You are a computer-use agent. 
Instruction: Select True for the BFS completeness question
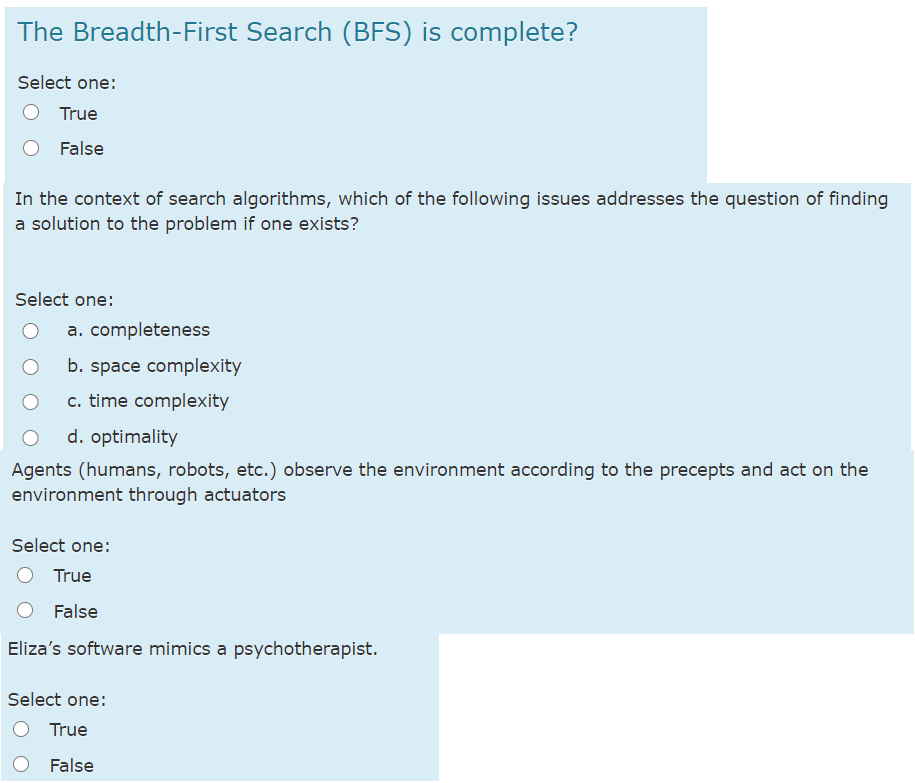click(30, 111)
